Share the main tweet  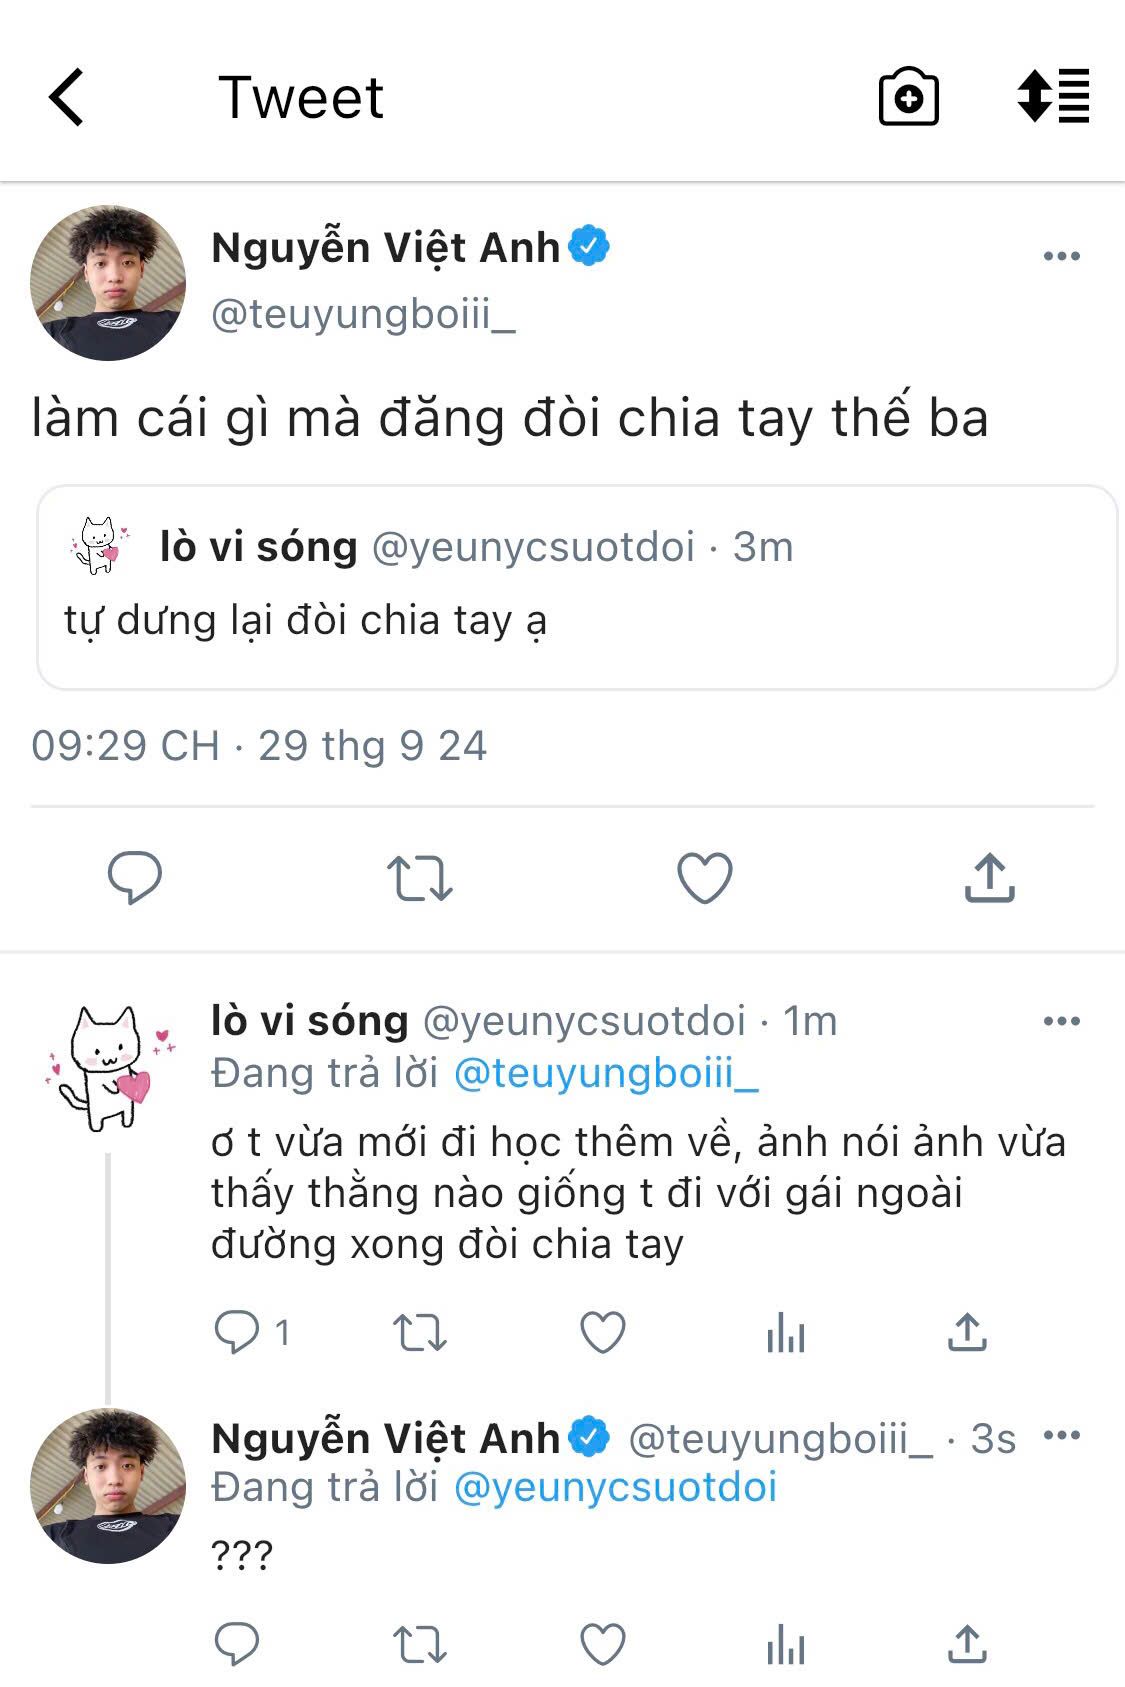990,877
